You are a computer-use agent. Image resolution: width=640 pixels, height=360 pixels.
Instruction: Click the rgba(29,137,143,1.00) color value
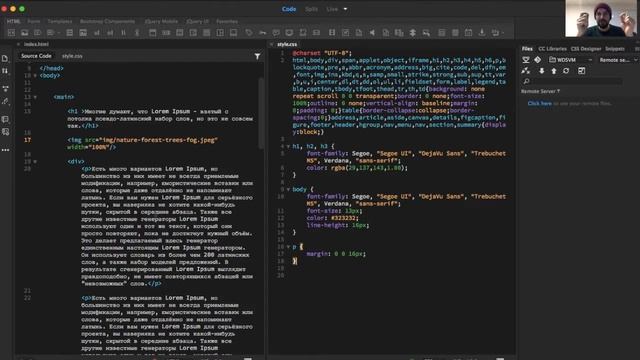pos(369,168)
